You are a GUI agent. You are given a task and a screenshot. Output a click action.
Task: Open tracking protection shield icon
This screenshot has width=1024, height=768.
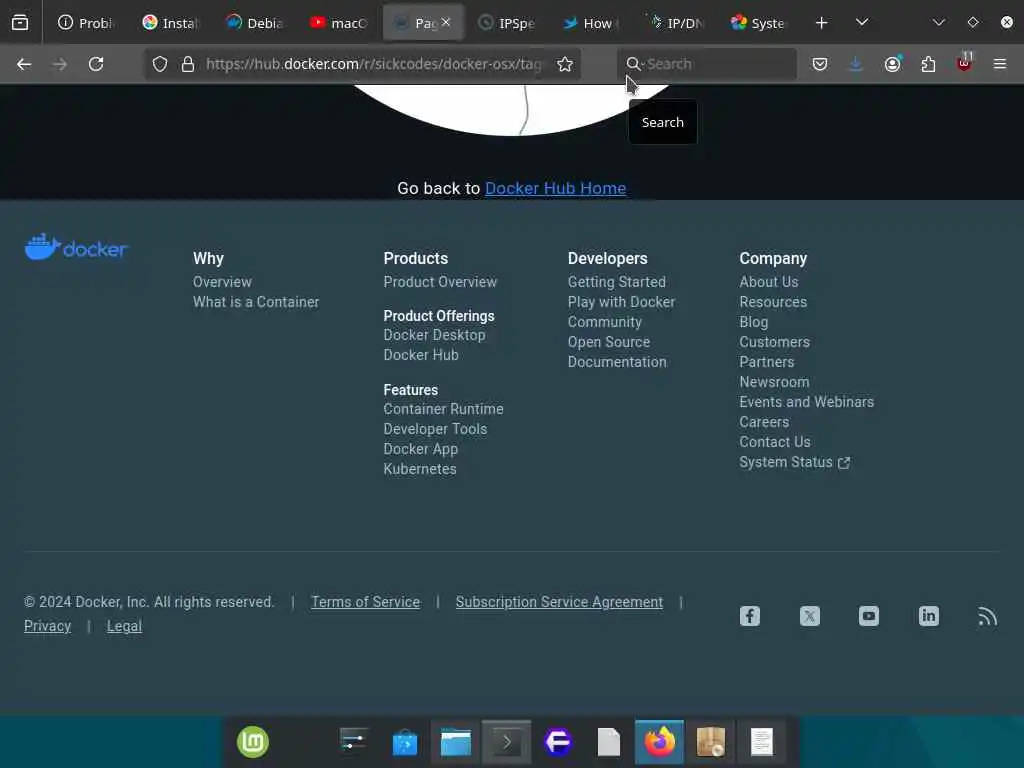pyautogui.click(x=160, y=64)
